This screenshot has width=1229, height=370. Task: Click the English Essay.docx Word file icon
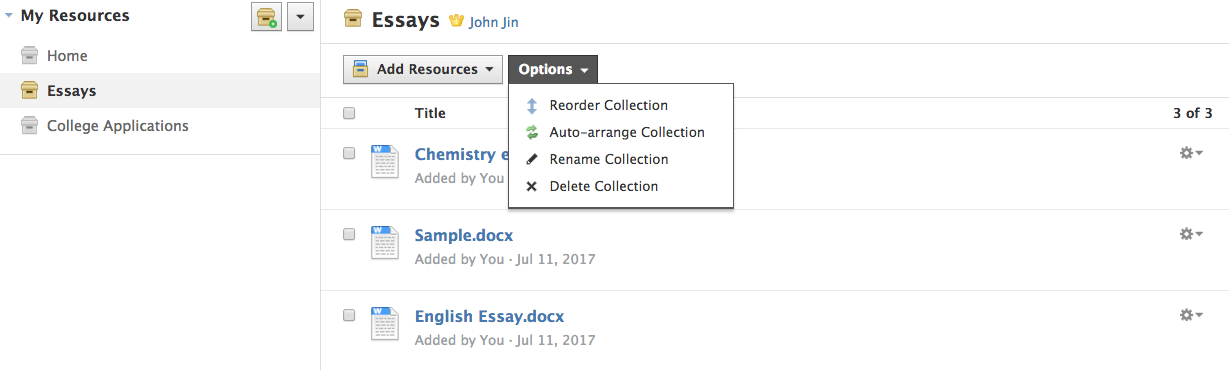(384, 324)
